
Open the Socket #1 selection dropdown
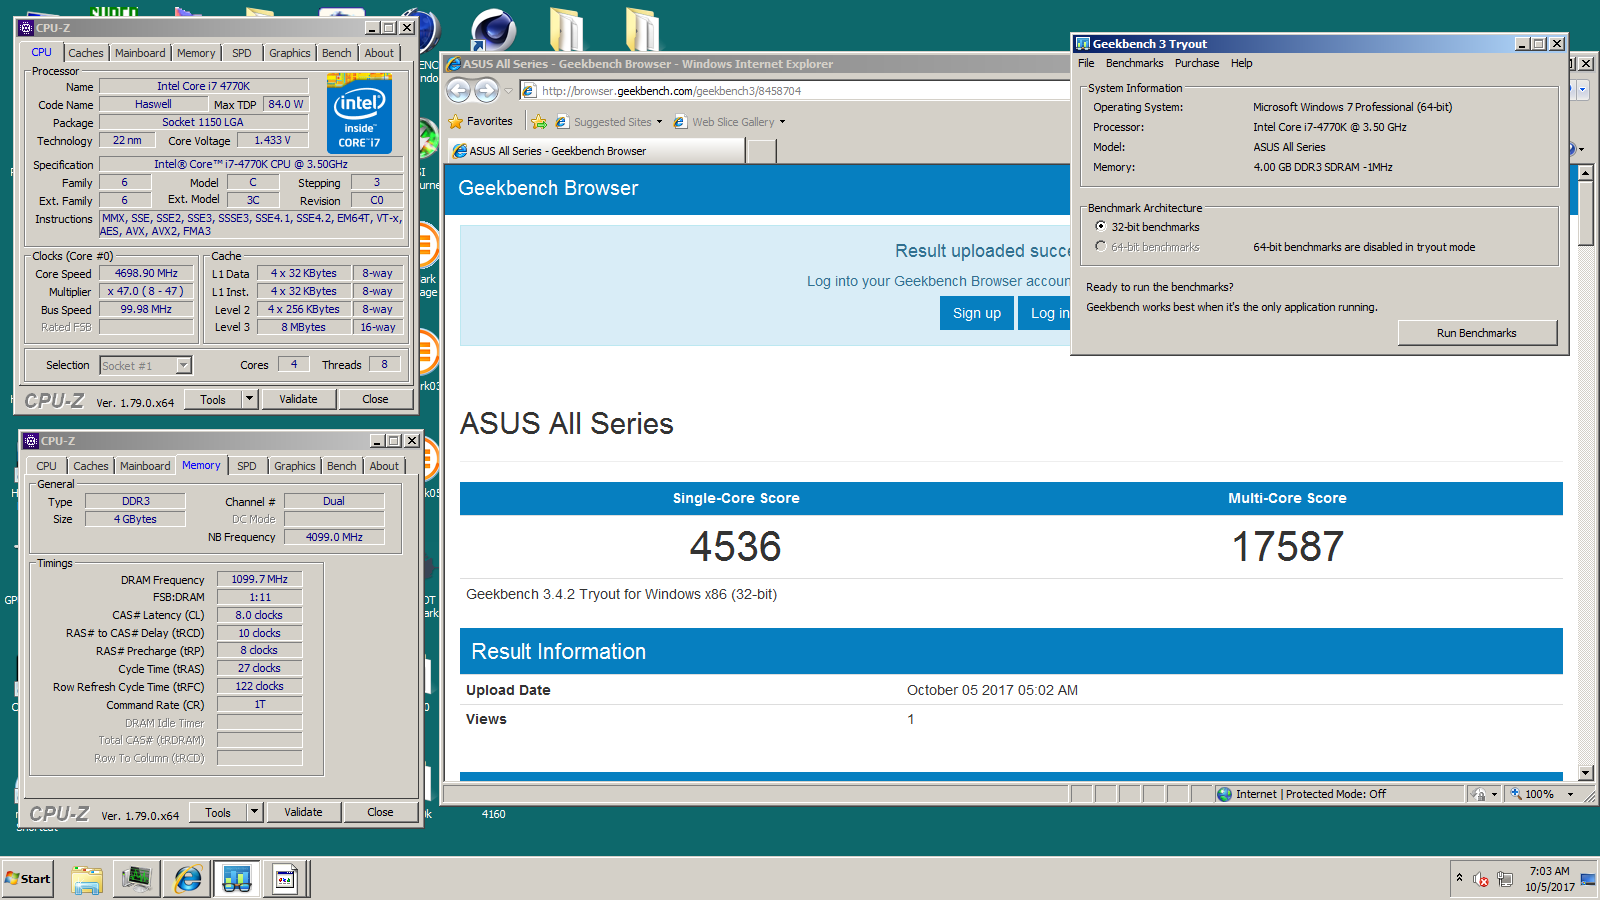(184, 365)
